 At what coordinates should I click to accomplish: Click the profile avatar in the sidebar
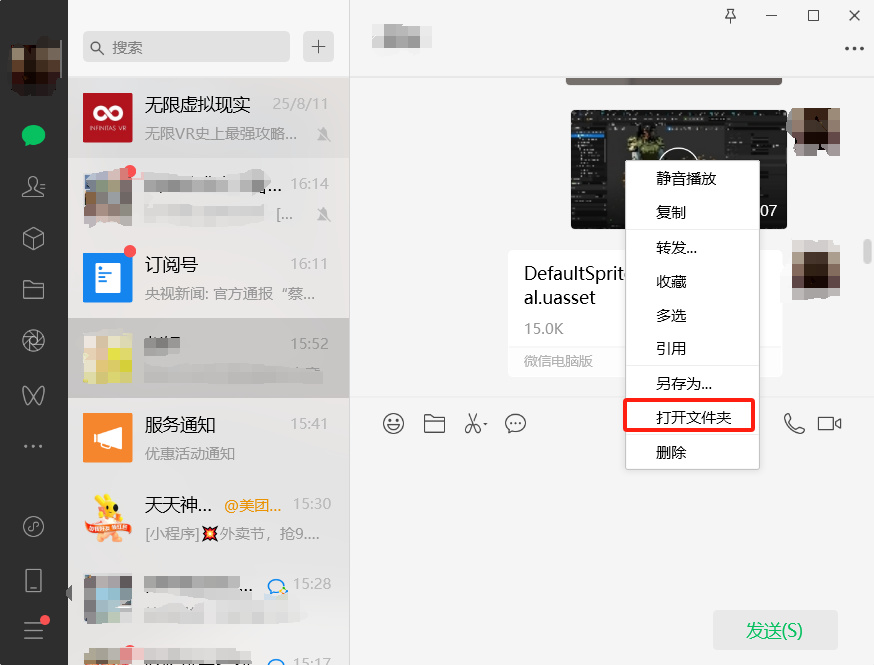pos(35,66)
